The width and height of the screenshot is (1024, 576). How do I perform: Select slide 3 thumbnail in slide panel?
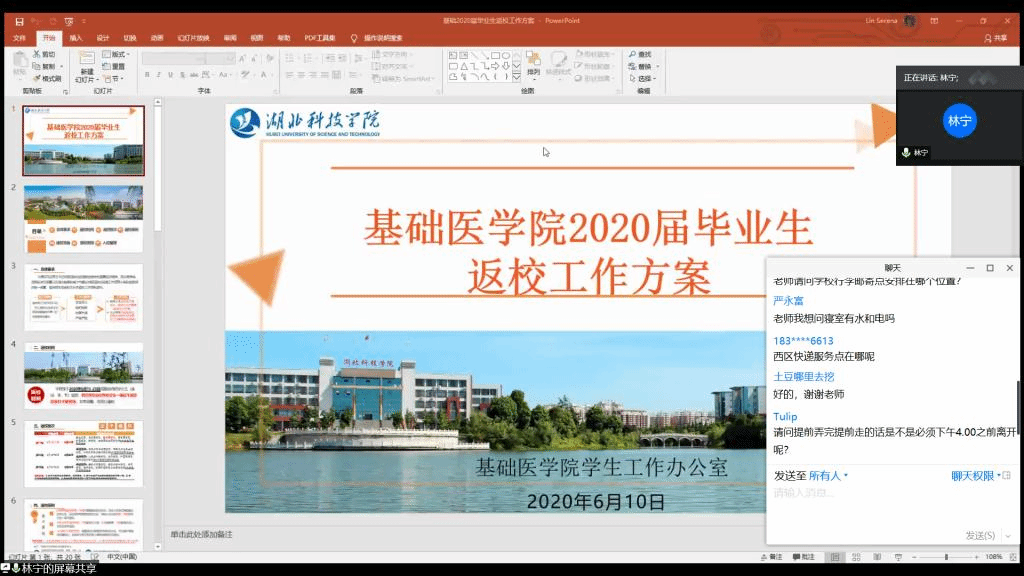pyautogui.click(x=83, y=297)
